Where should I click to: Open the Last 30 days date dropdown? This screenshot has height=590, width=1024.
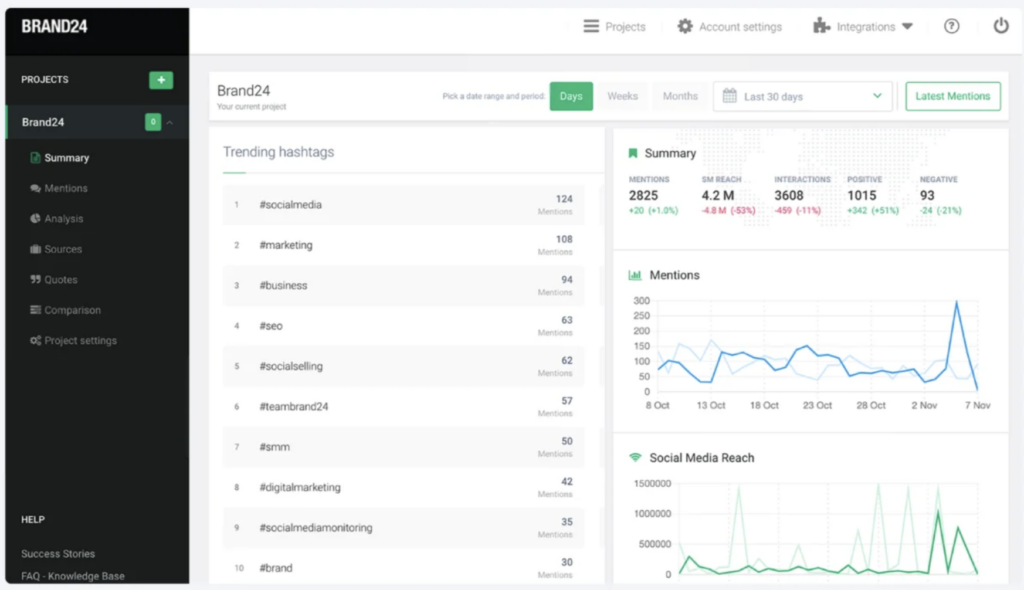[x=803, y=96]
